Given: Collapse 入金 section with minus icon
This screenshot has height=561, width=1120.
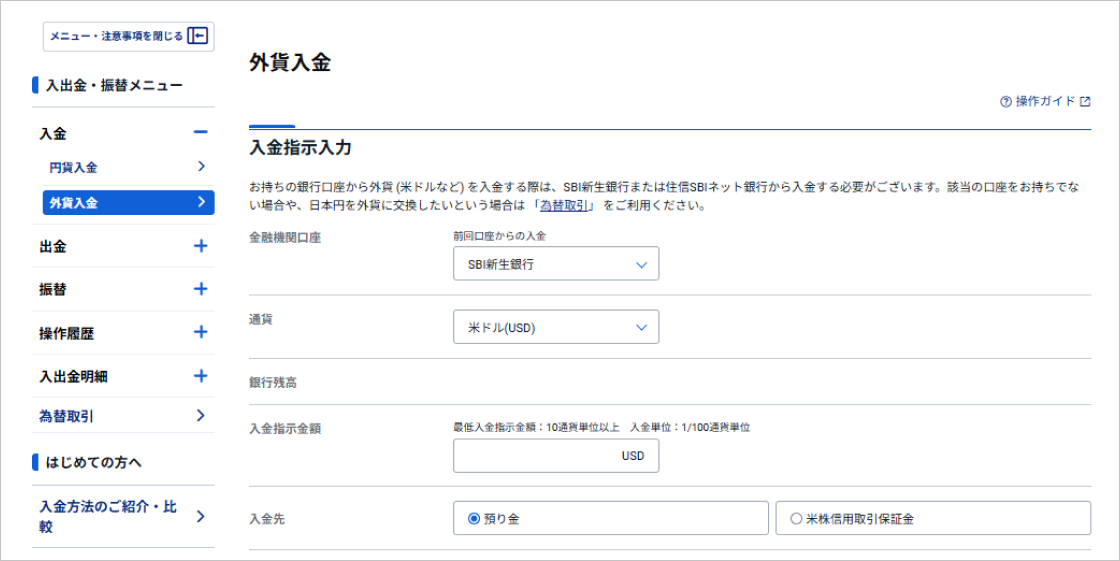Looking at the screenshot, I should pos(200,133).
